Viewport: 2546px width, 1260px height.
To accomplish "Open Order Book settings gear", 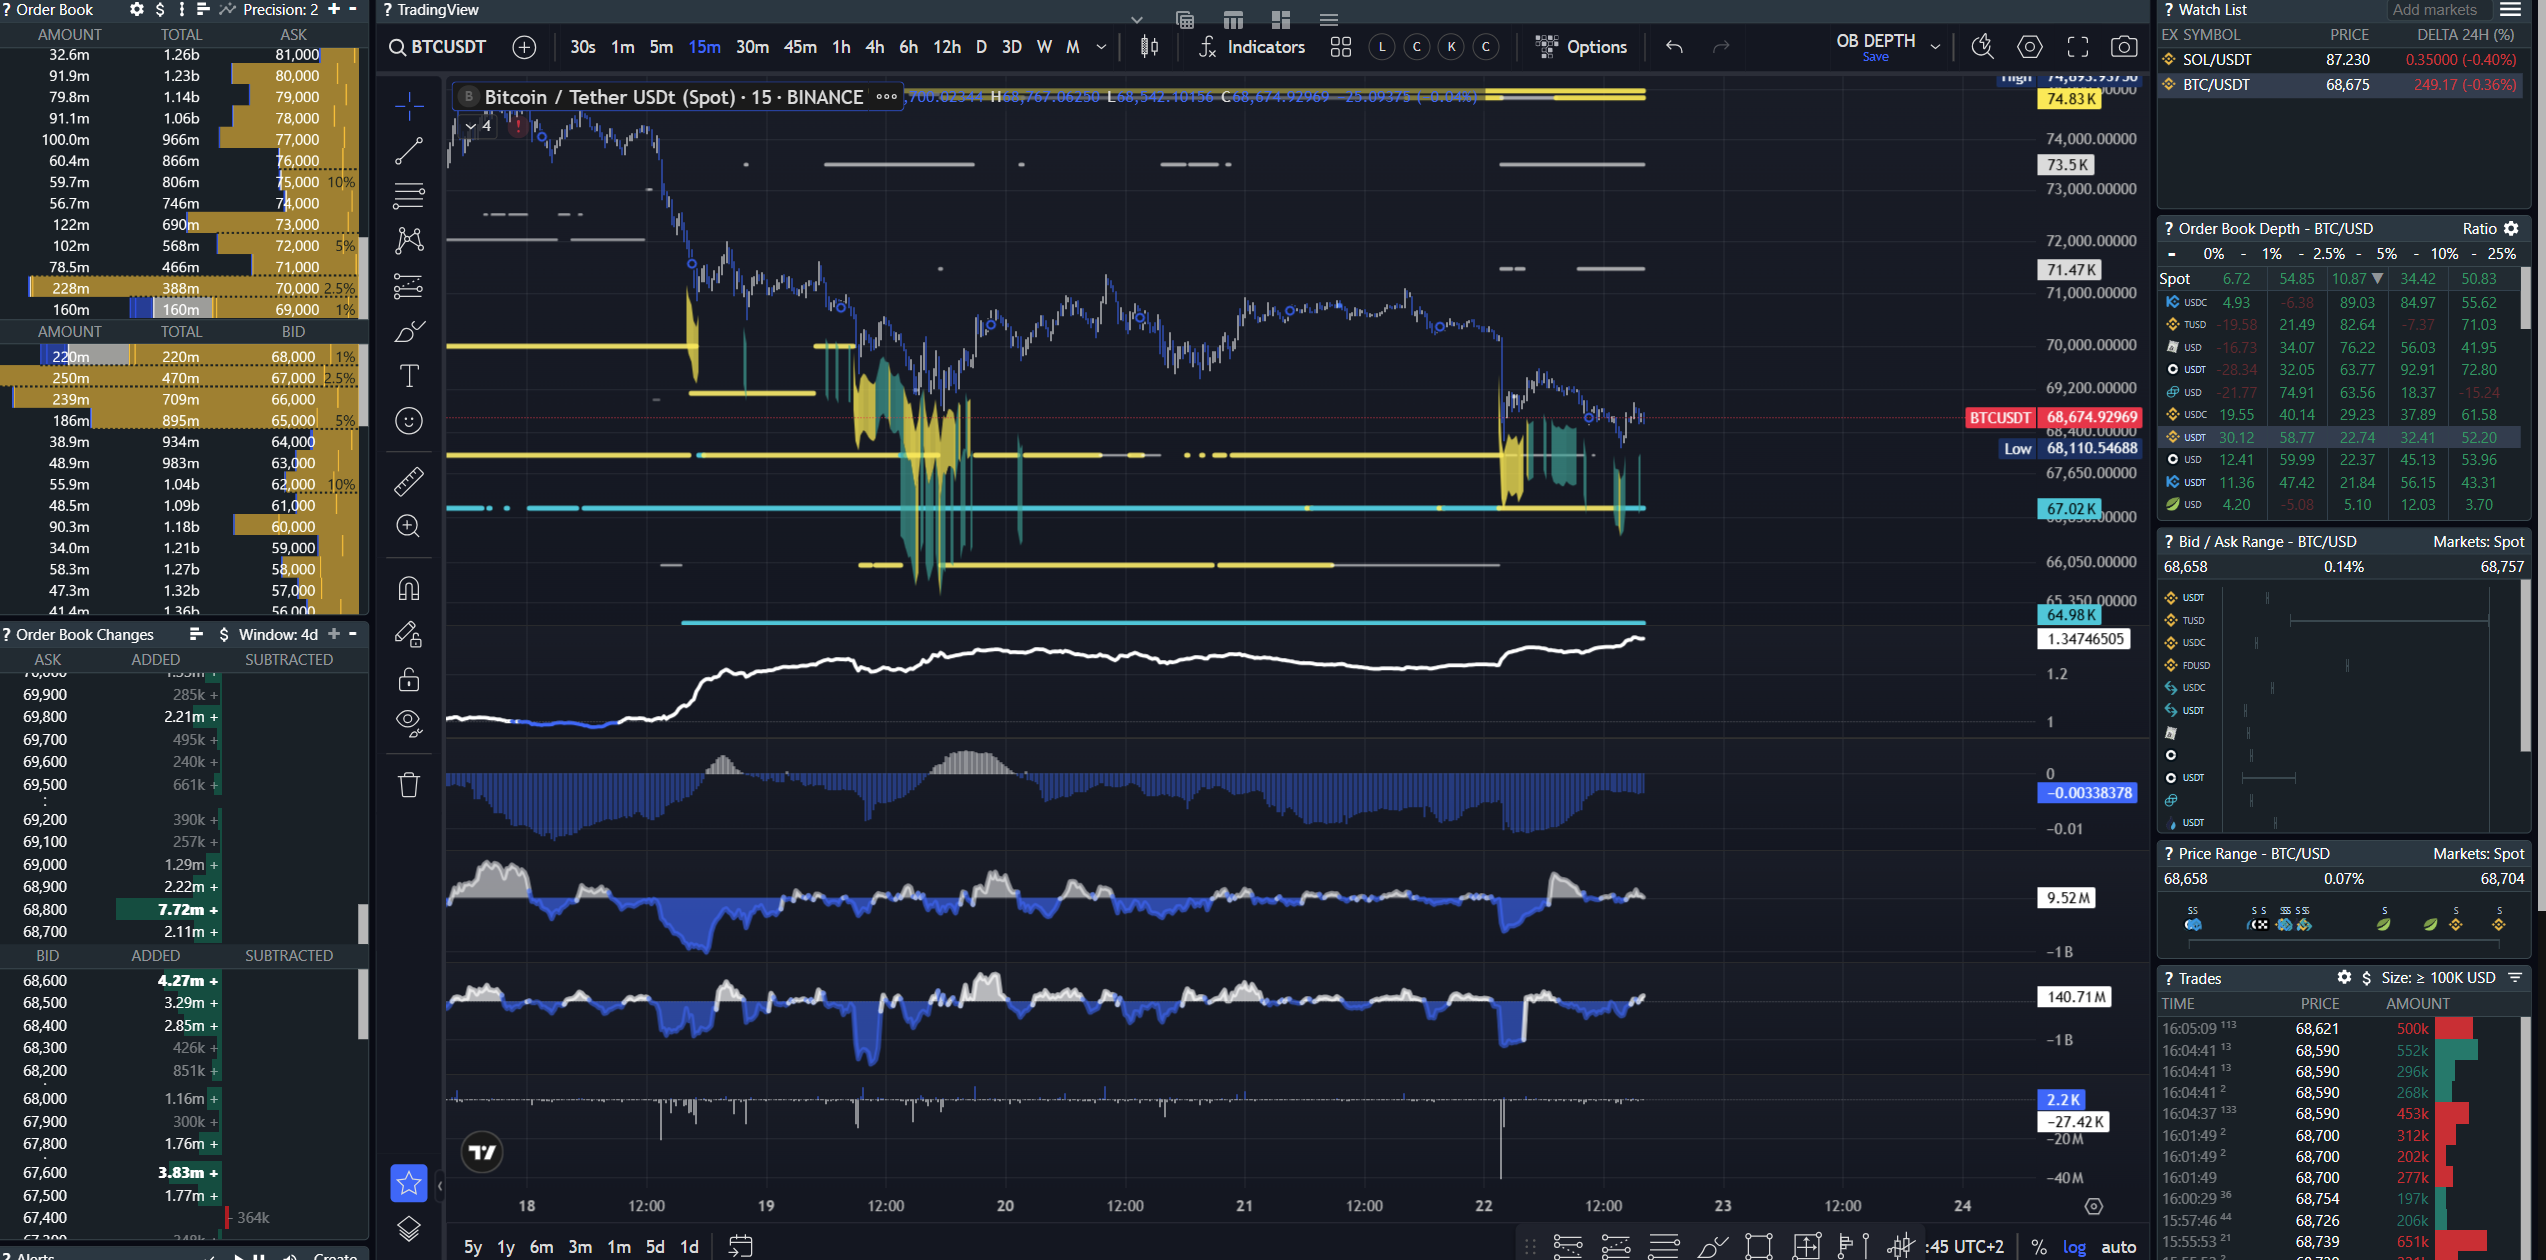I will (x=137, y=10).
